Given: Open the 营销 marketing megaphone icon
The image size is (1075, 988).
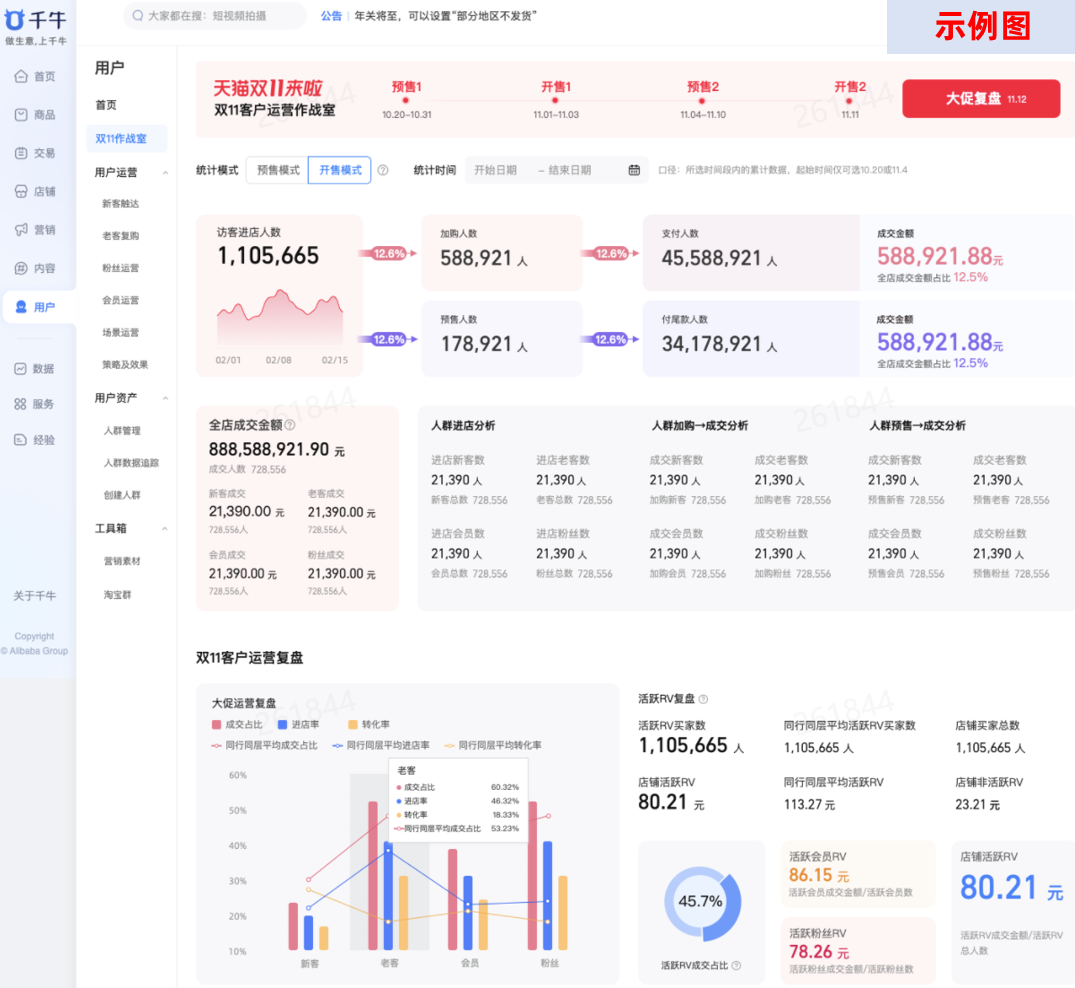Looking at the screenshot, I should (x=21, y=230).
